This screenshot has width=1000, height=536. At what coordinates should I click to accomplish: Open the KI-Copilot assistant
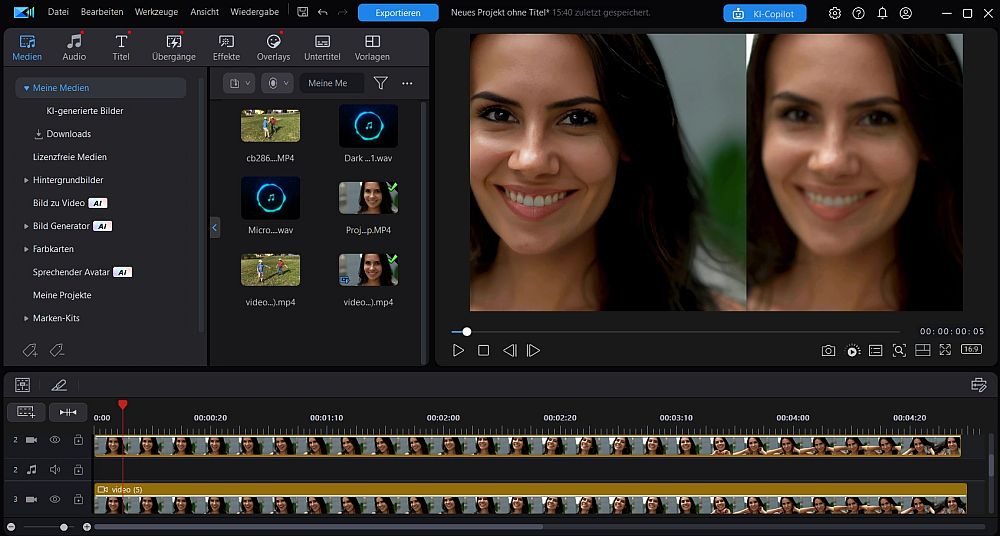click(x=765, y=13)
